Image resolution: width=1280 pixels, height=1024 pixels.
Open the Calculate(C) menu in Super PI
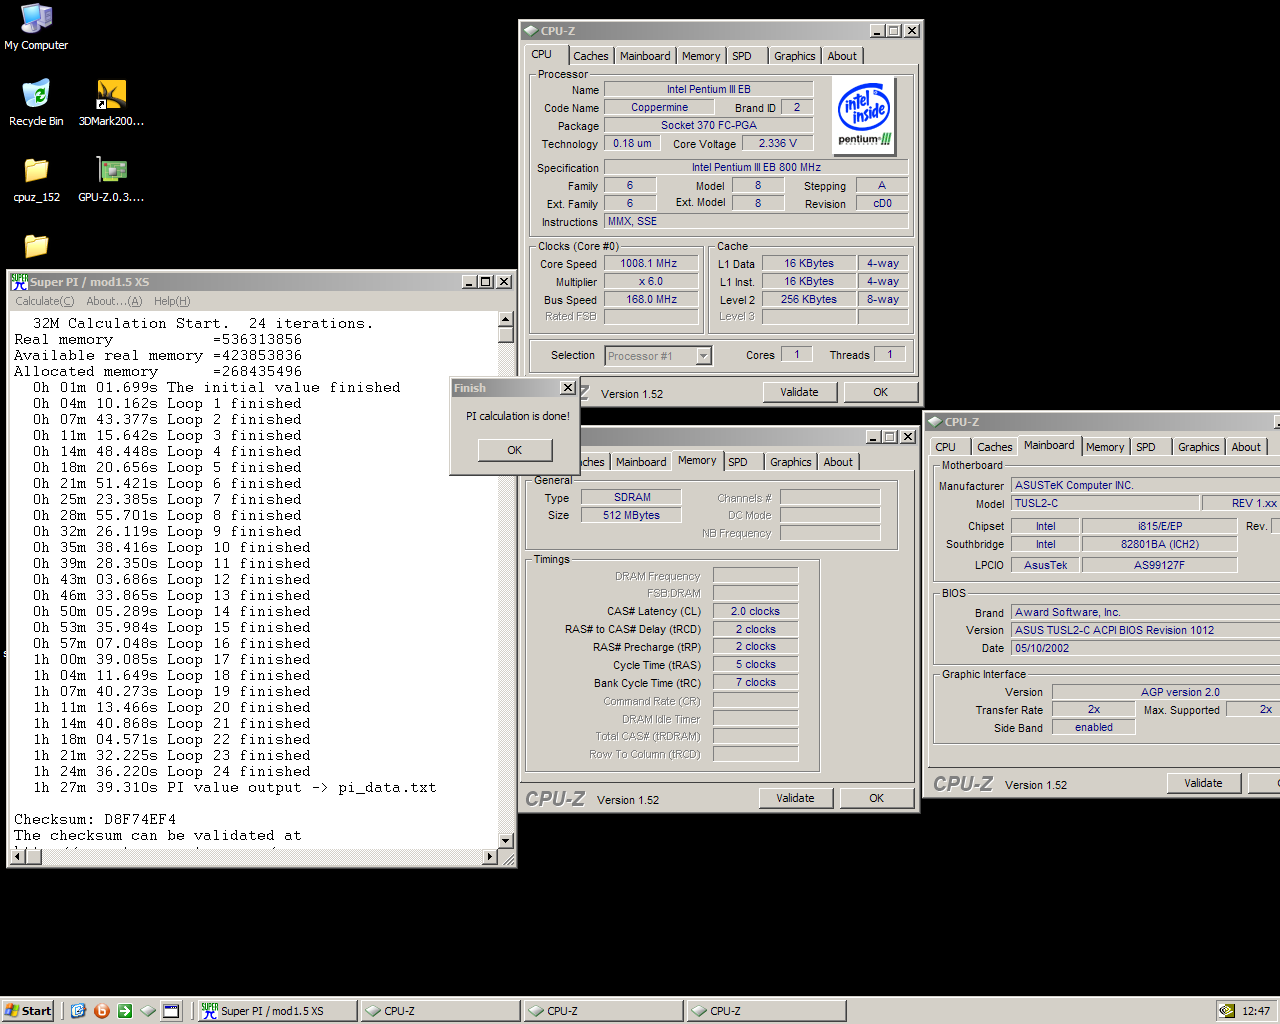click(x=45, y=301)
